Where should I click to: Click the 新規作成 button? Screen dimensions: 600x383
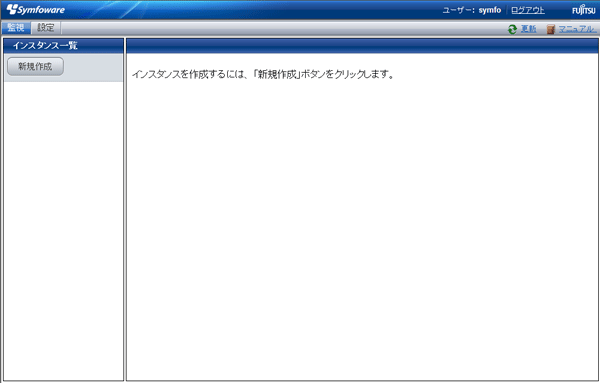(x=35, y=67)
